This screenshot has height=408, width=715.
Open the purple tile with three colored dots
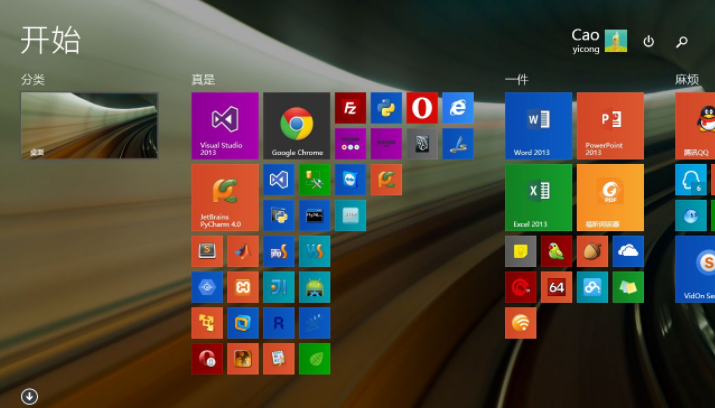(x=350, y=144)
